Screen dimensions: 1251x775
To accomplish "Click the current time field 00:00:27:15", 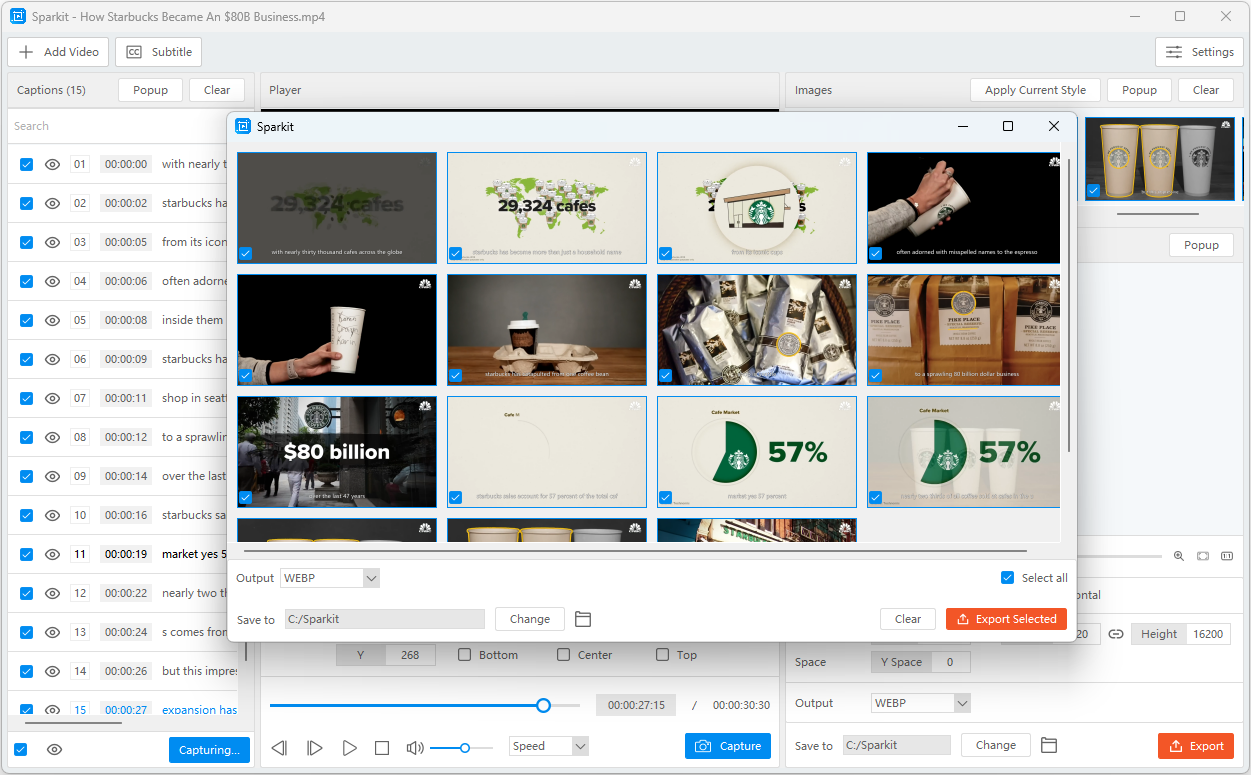I will 636,705.
